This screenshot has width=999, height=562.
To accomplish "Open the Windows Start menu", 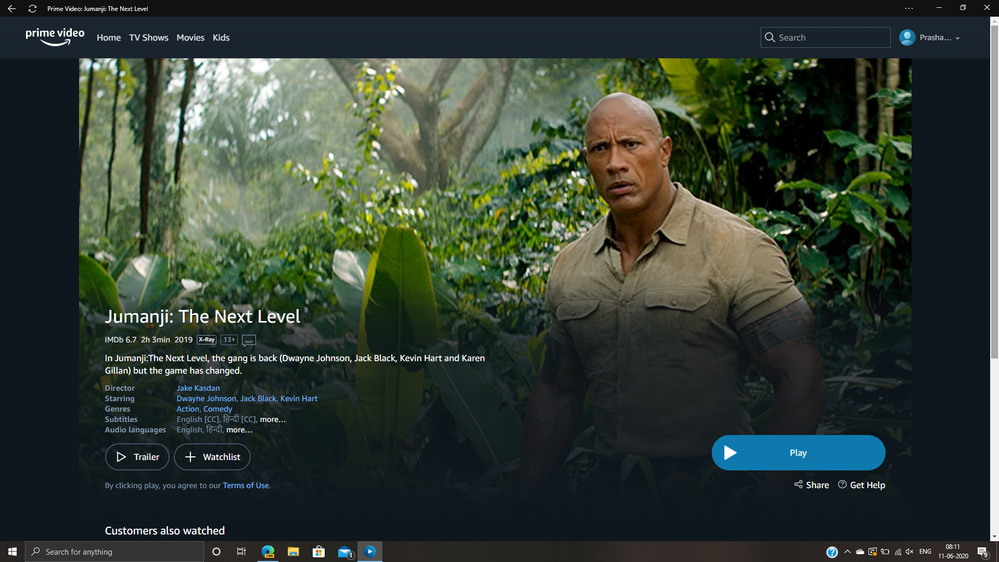I will (12, 552).
